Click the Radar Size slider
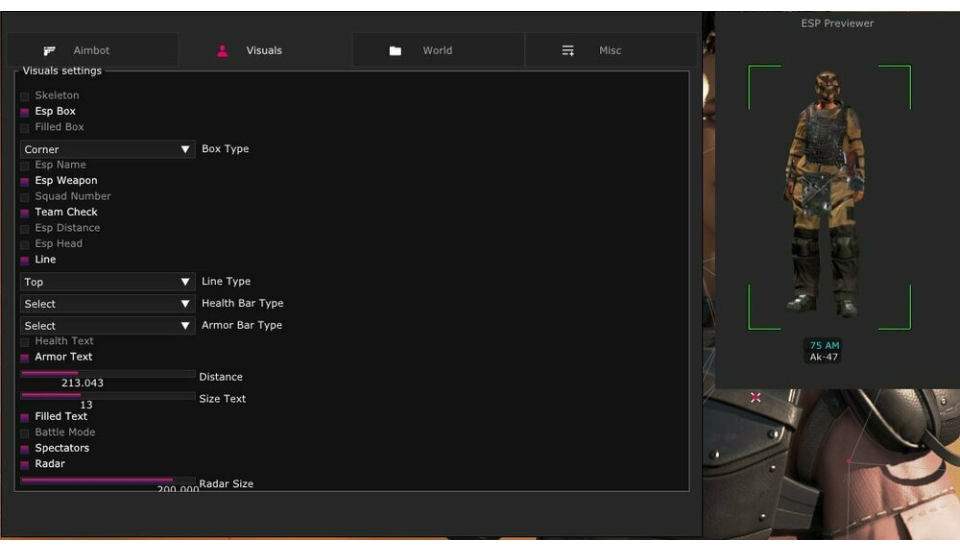 click(x=108, y=481)
